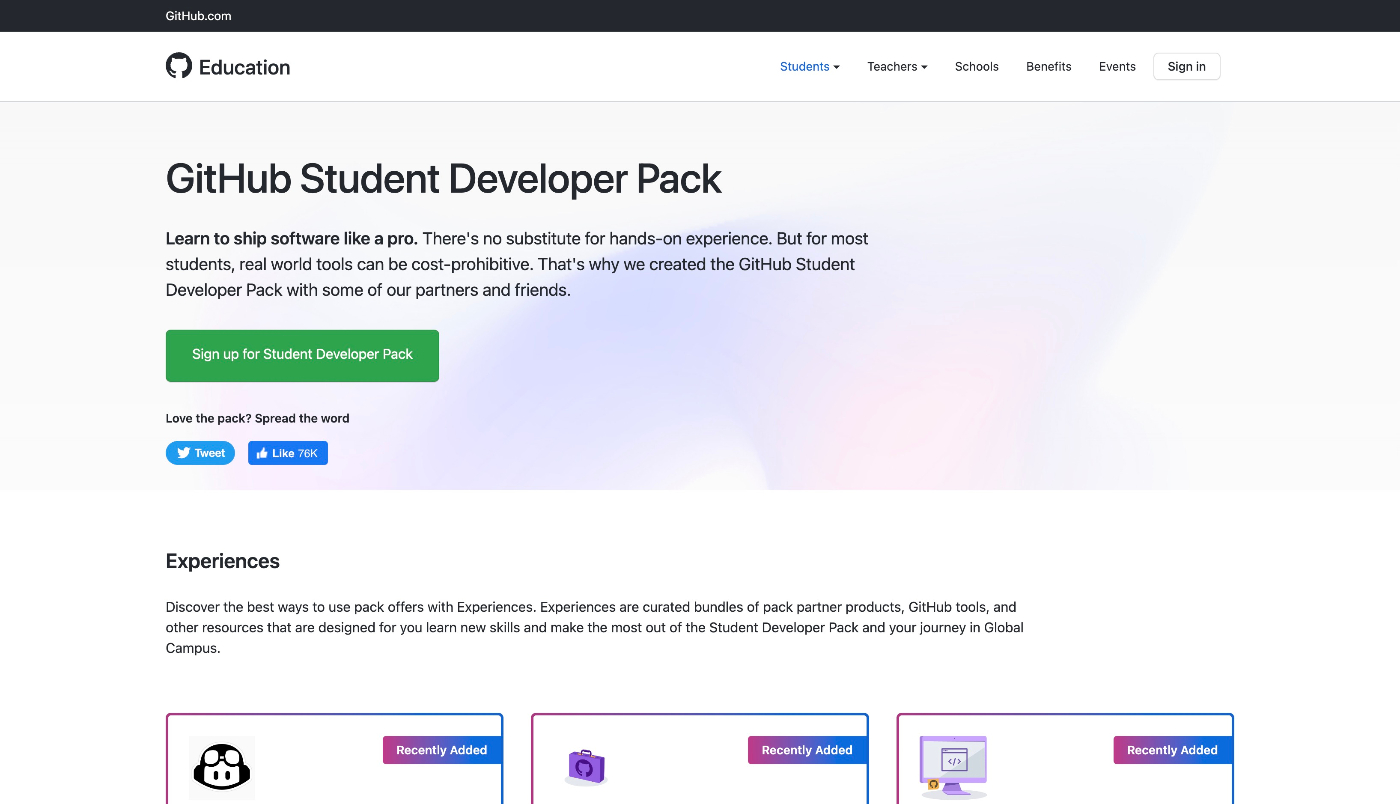This screenshot has height=804, width=1400.
Task: Open the GitHub.com link in top bar
Action: [x=199, y=16]
